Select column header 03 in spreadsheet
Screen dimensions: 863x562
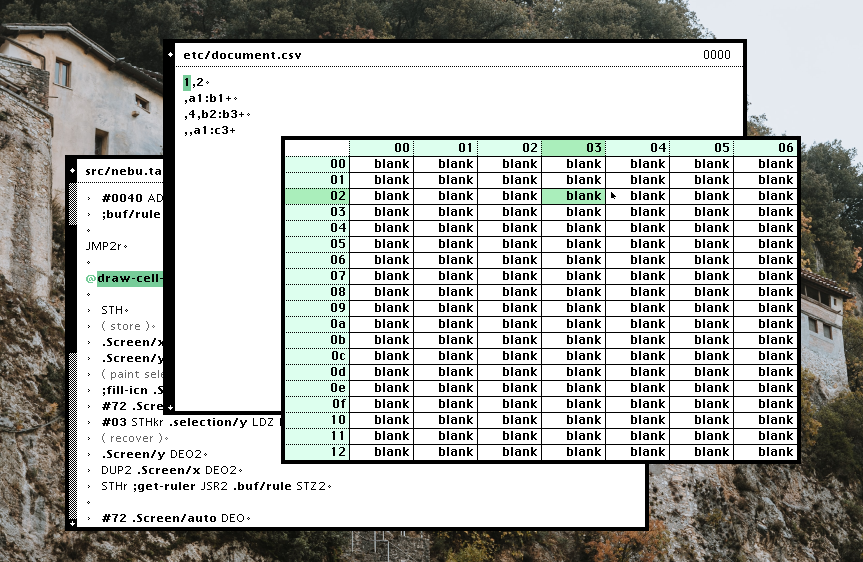pyautogui.click(x=573, y=148)
